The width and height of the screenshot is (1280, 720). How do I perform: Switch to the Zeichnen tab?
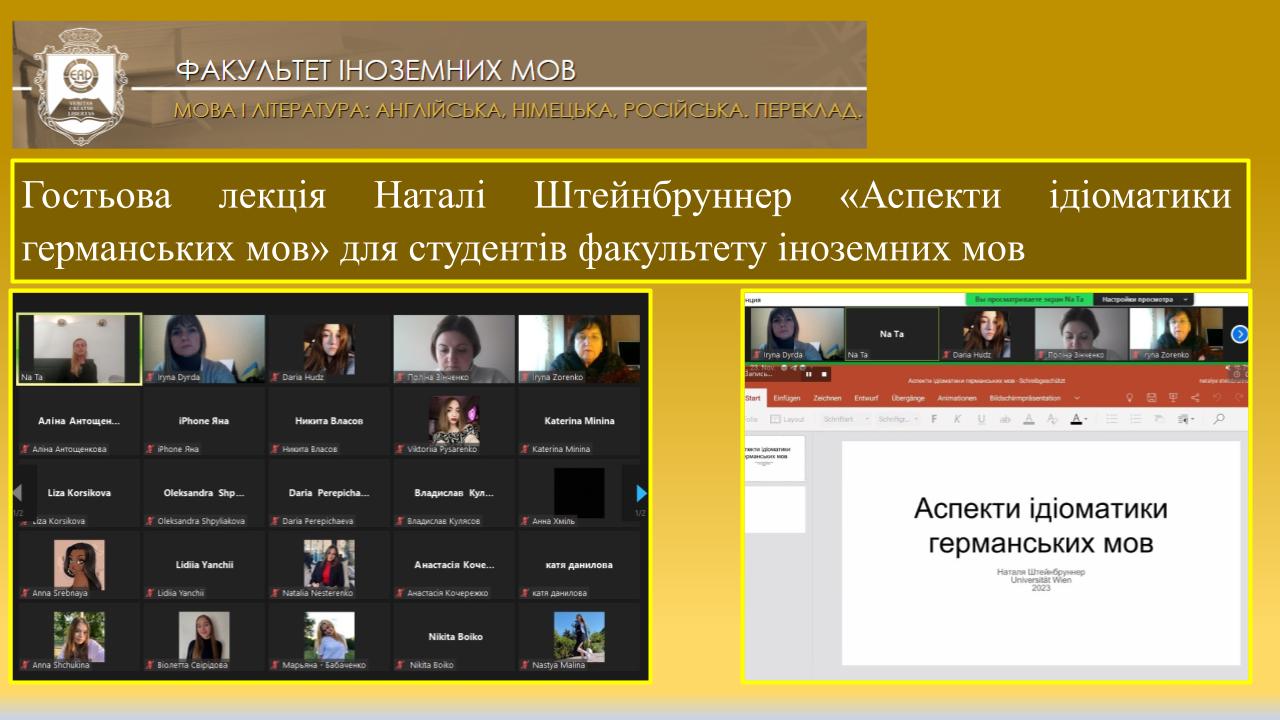827,398
